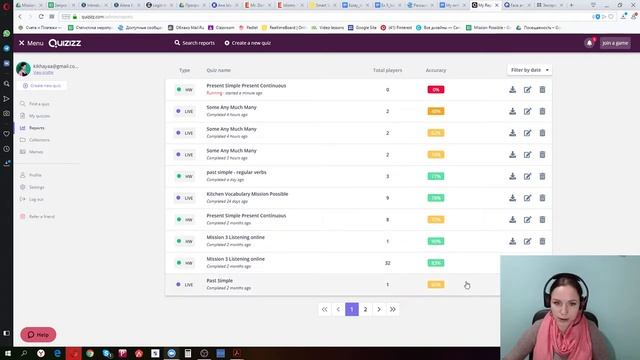
Task: Open Collections in sidebar
Action: tap(35, 140)
